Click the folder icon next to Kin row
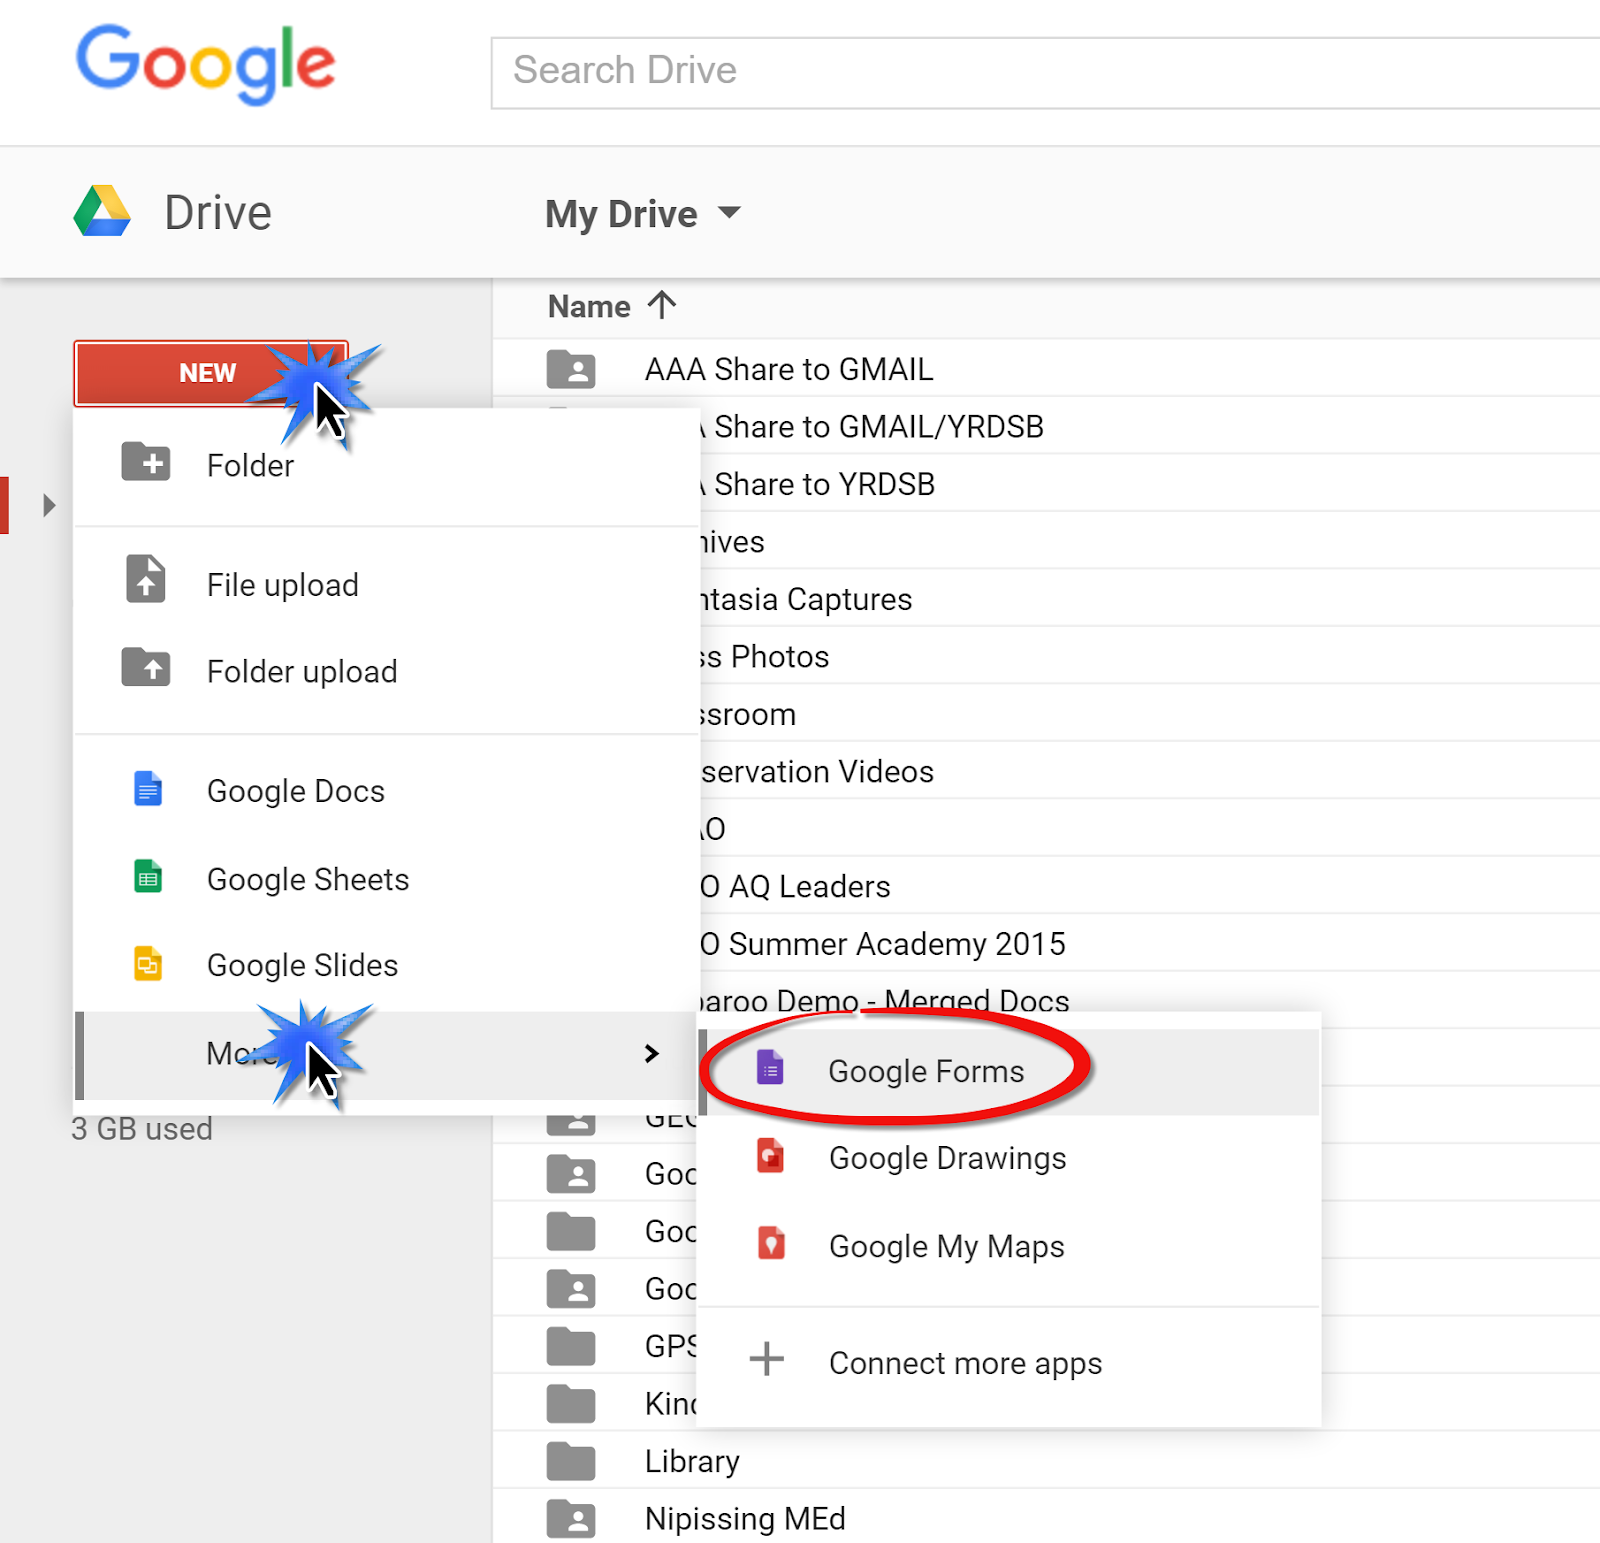Image resolution: width=1600 pixels, height=1543 pixels. 571,1403
